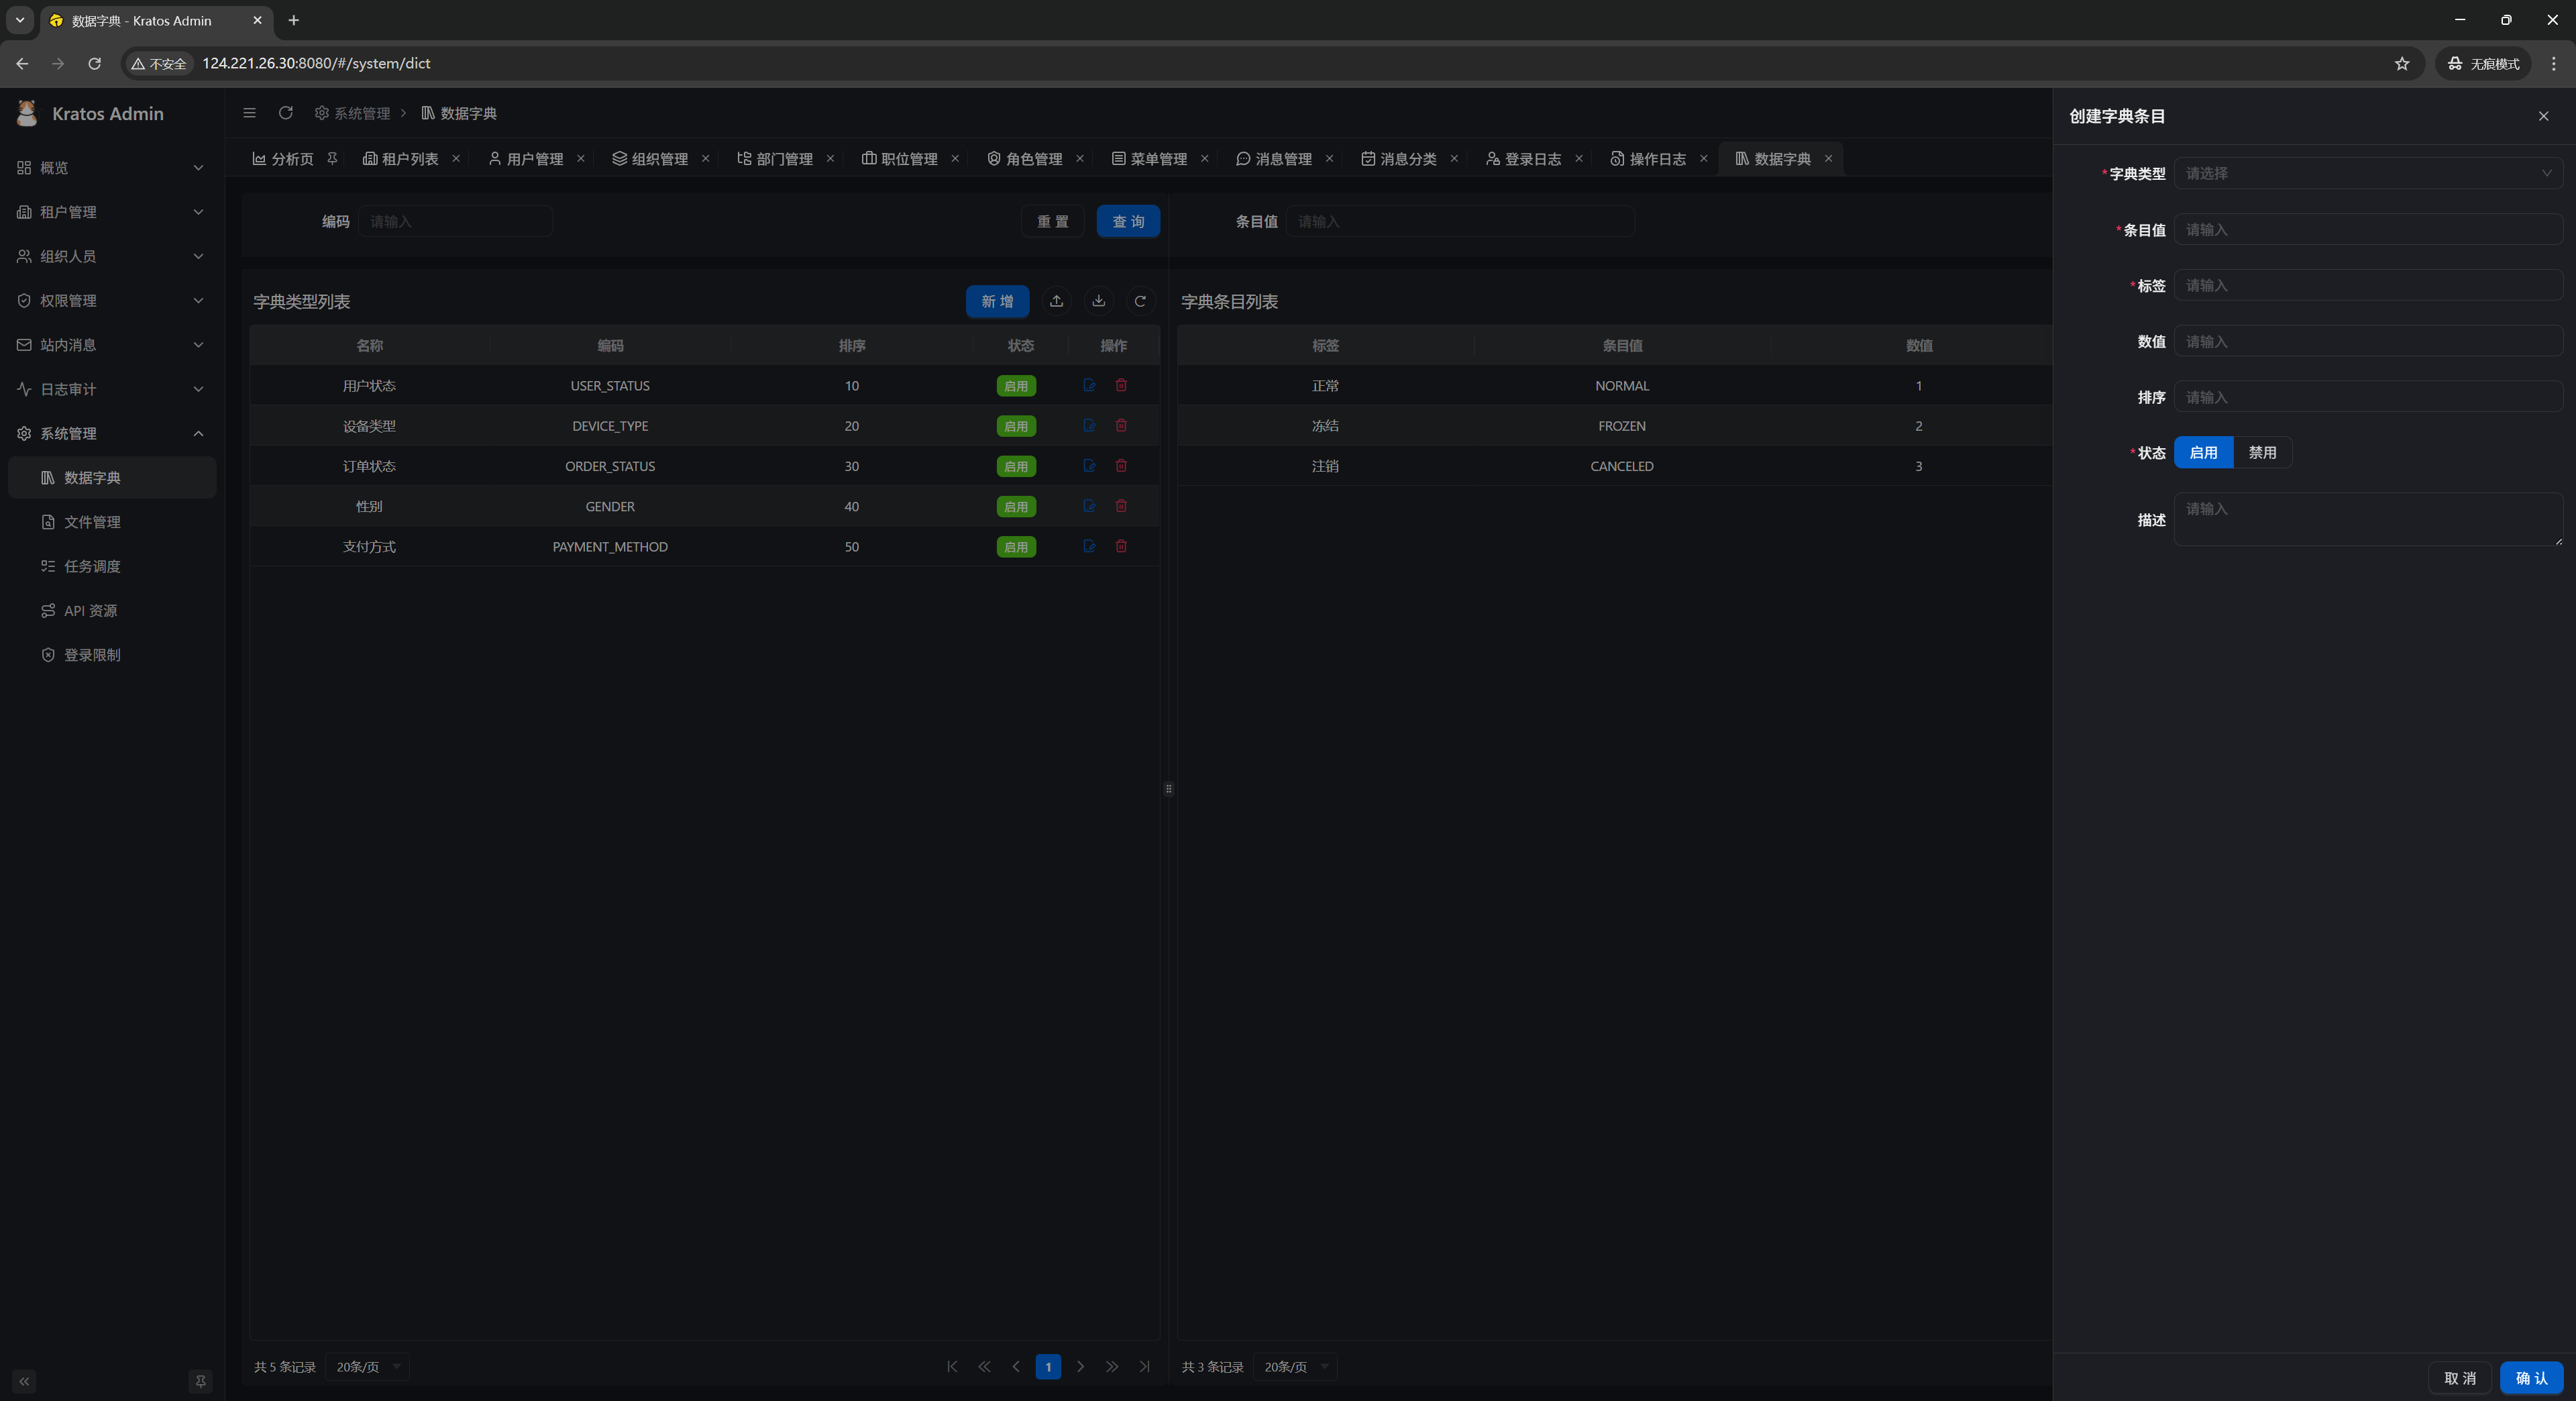Image resolution: width=2576 pixels, height=1401 pixels.
Task: Collapse sidebar with double-arrow icon
Action: (x=24, y=1381)
